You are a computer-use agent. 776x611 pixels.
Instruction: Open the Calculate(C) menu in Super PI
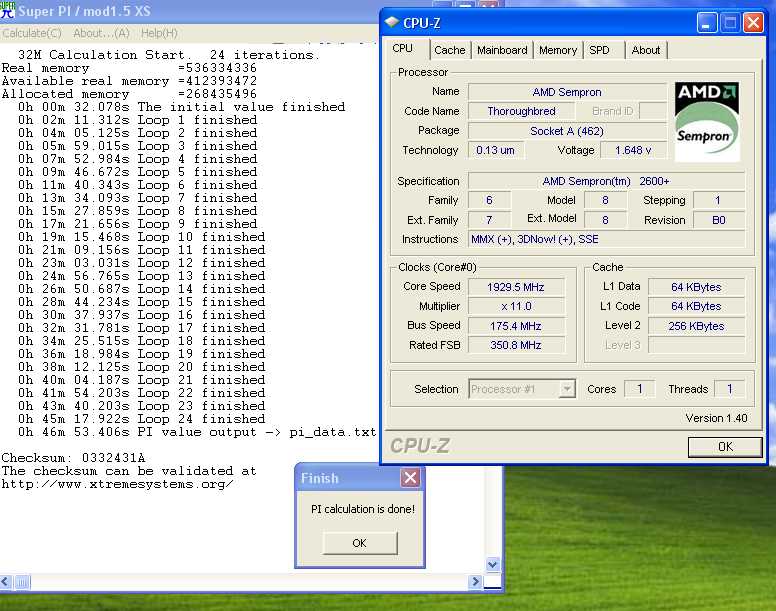[x=32, y=33]
